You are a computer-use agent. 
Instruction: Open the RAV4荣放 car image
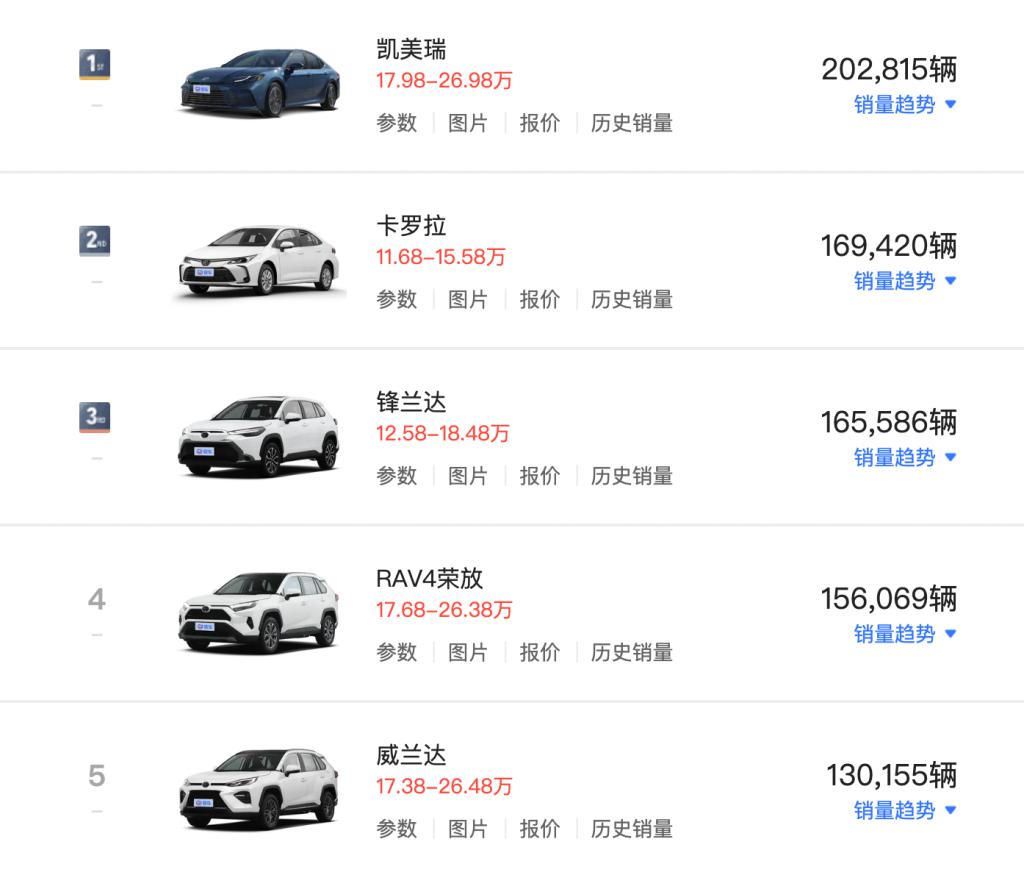tap(259, 612)
